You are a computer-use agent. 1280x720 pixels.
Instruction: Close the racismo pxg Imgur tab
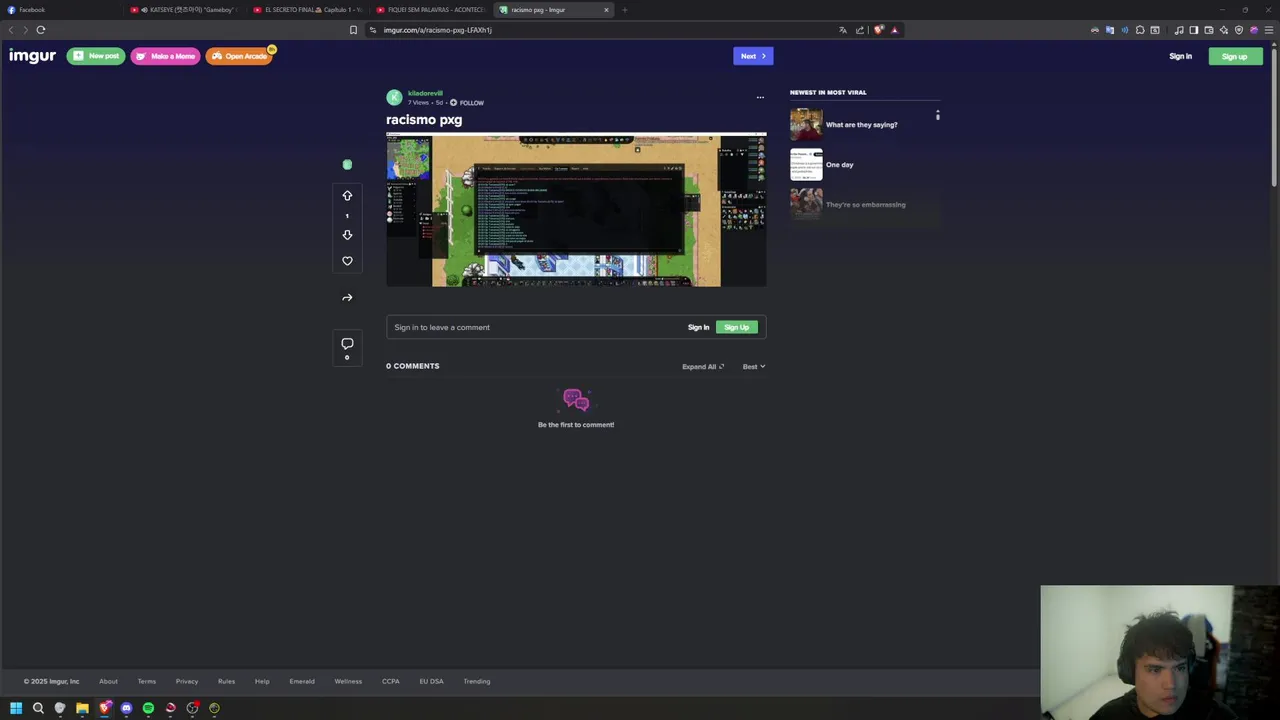(x=606, y=10)
